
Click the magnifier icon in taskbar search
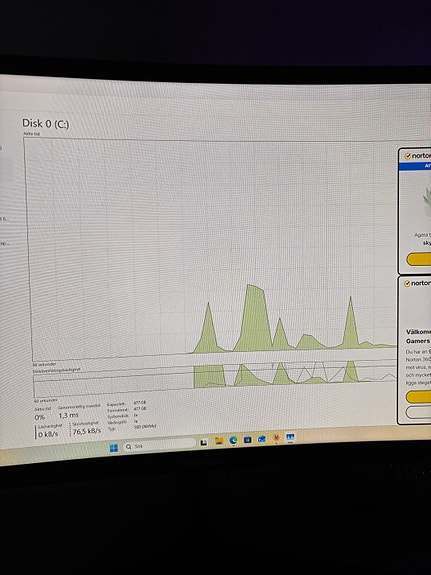pyautogui.click(x=128, y=447)
